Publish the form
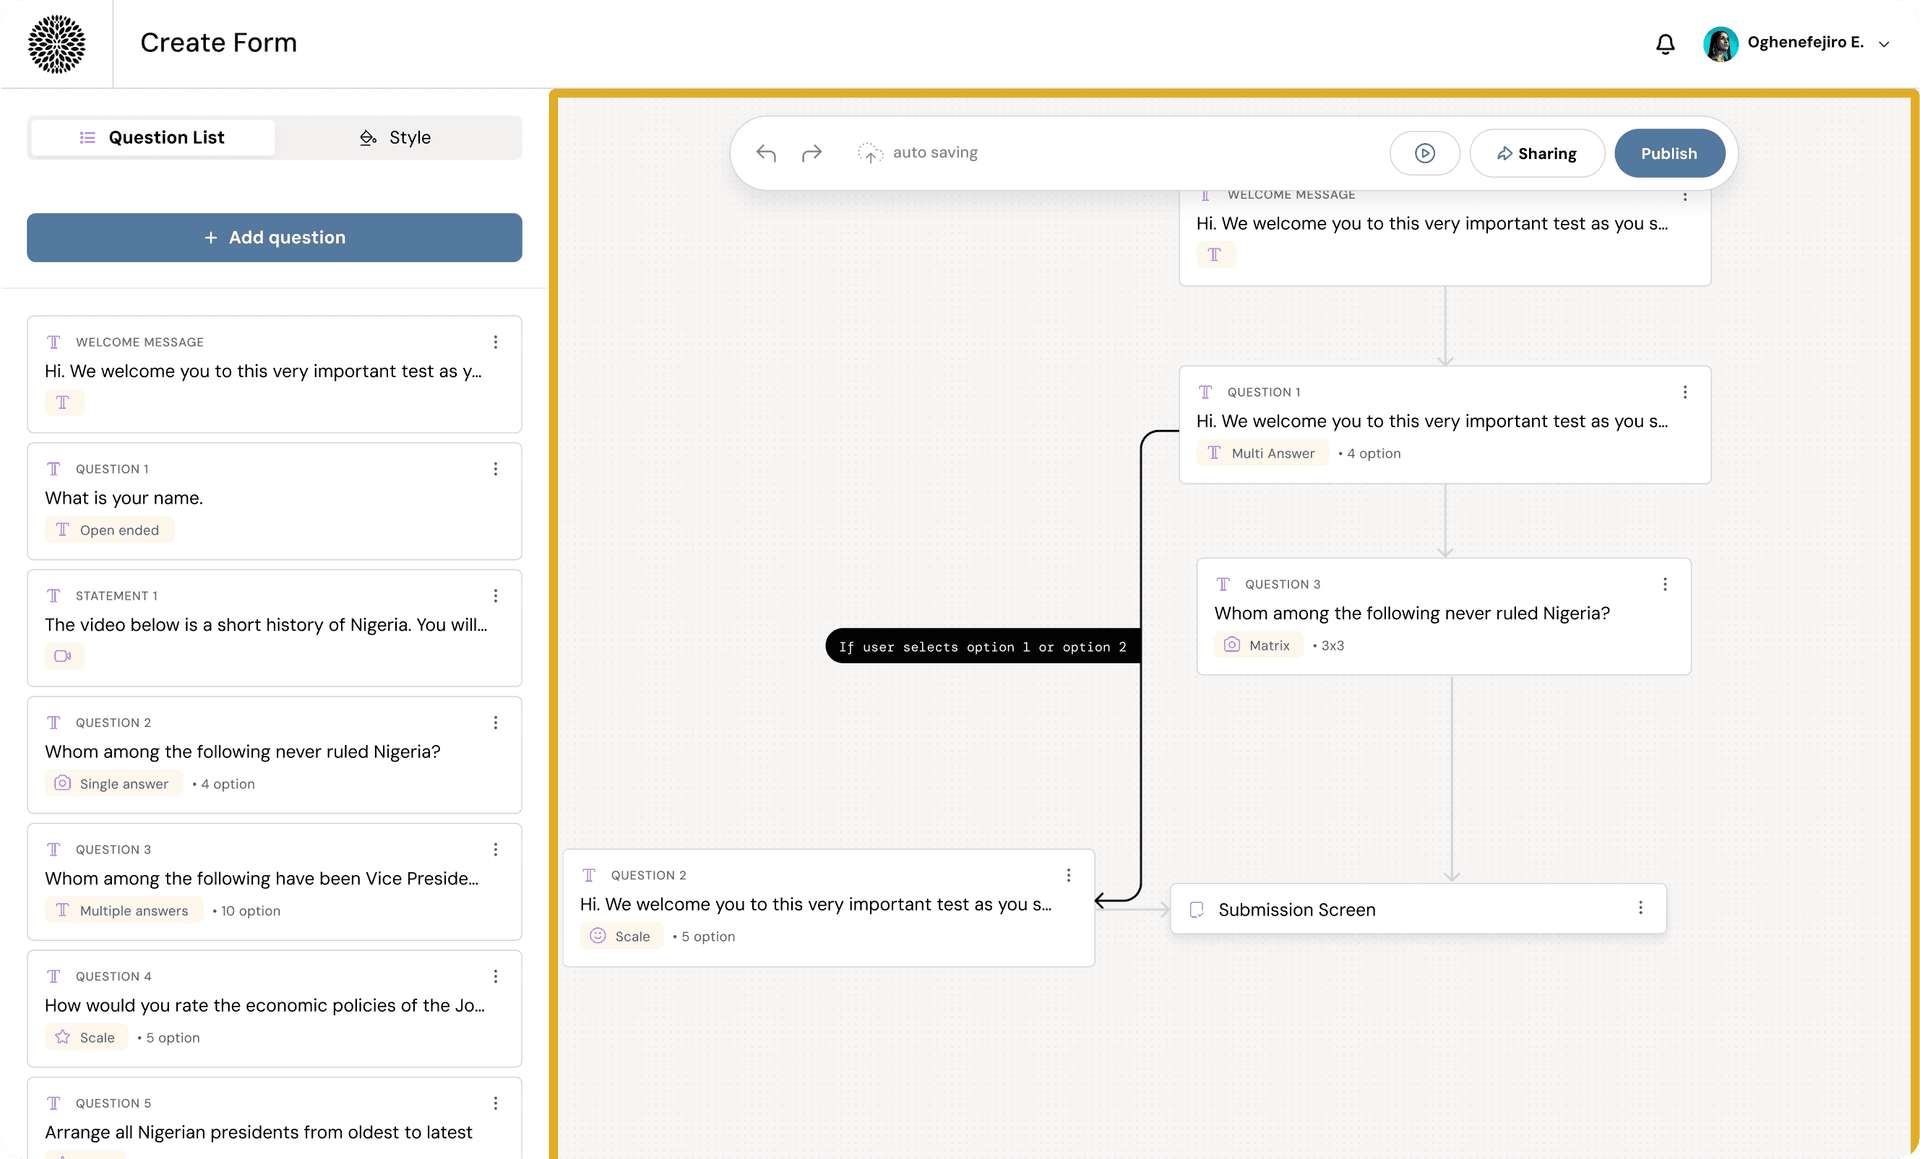Image resolution: width=1920 pixels, height=1159 pixels. click(x=1669, y=153)
